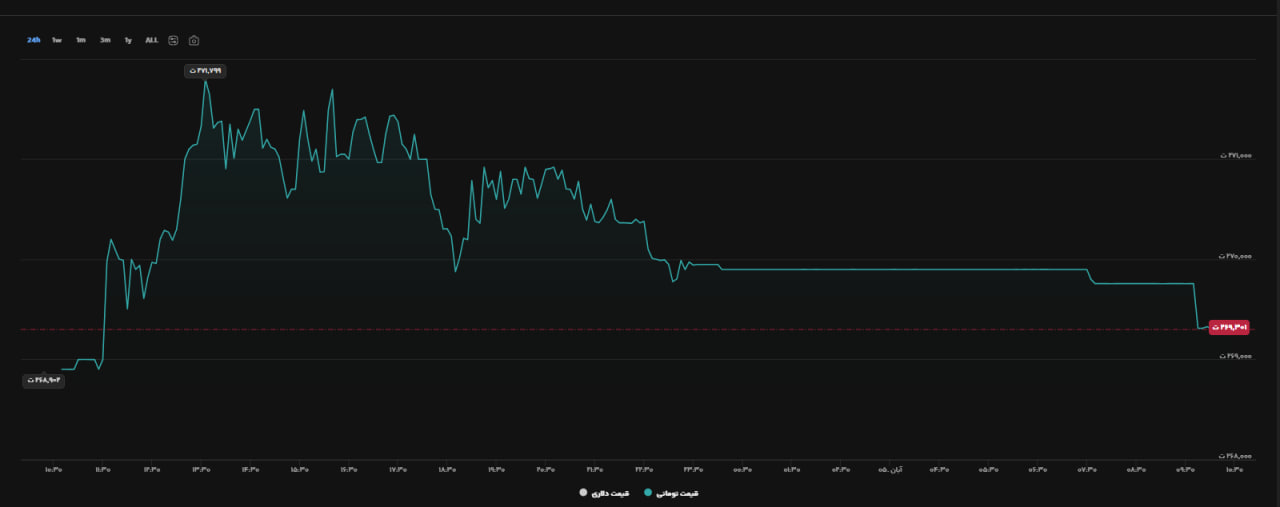The width and height of the screenshot is (1280, 507).
Task: Click the red current price tag
Action: (x=1229, y=327)
